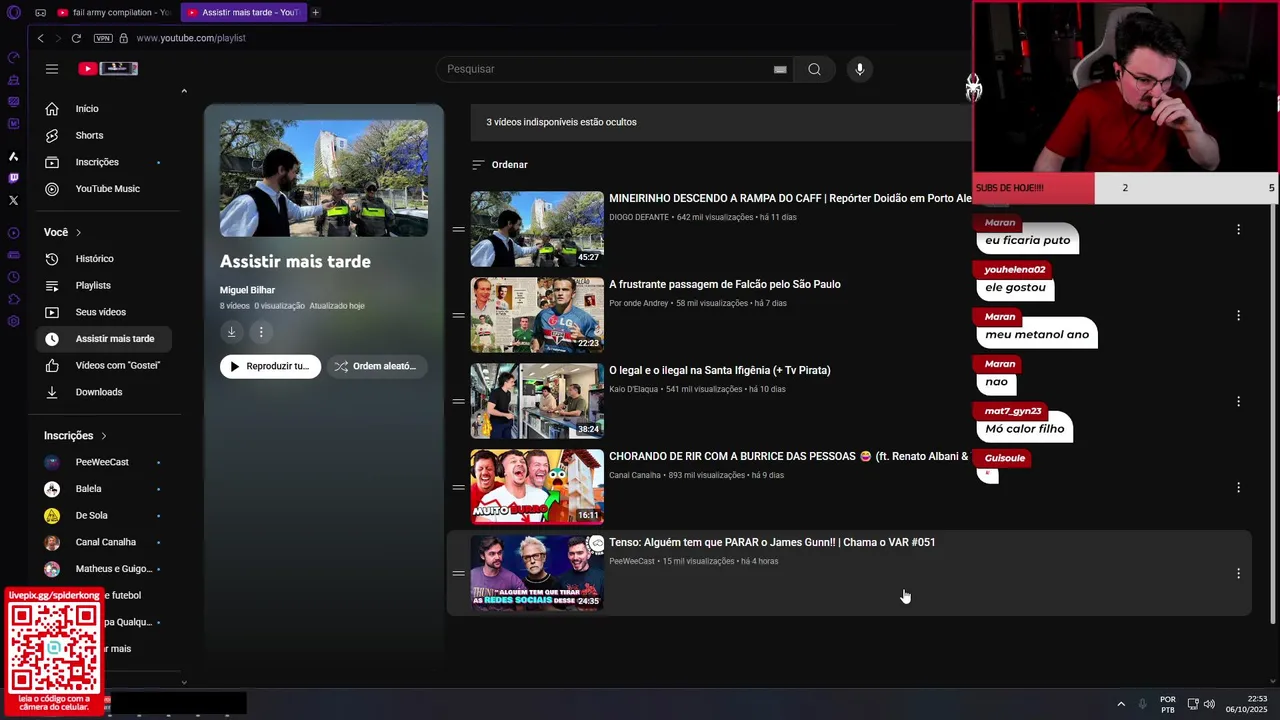
Task: Play MINEIRINHO DESCENDO A RAMPA video thumbnail
Action: click(x=537, y=229)
